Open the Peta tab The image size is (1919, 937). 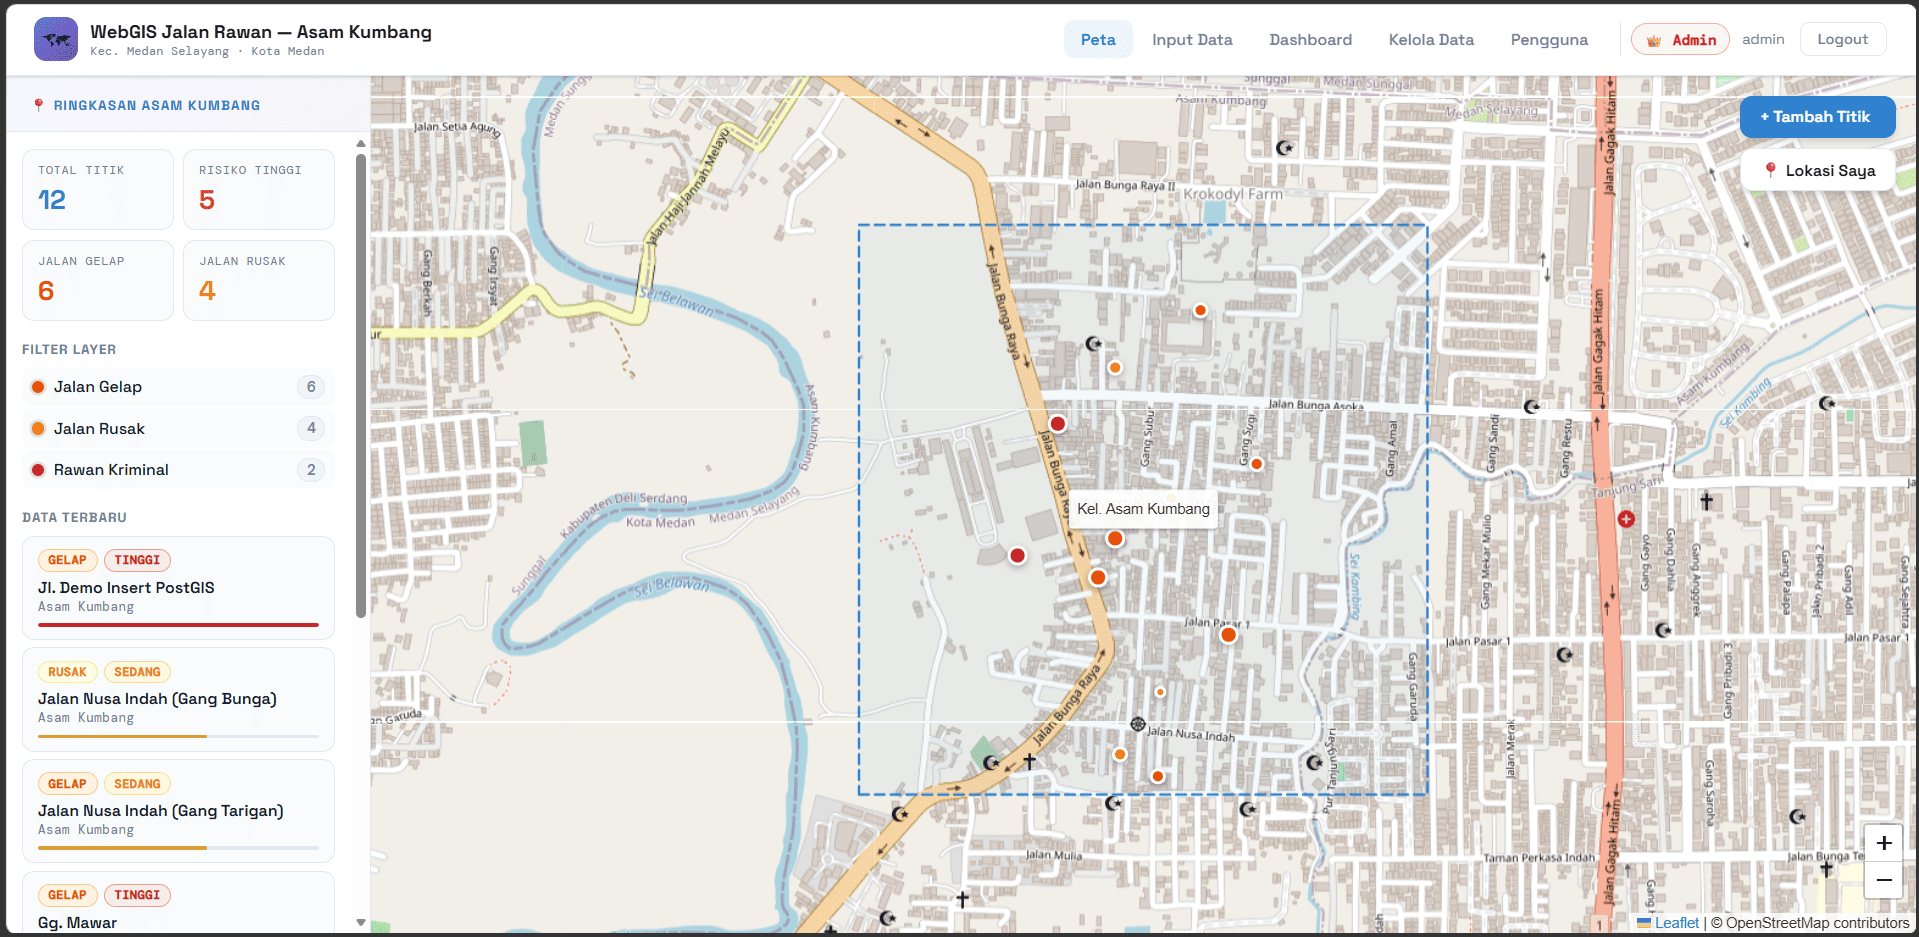pyautogui.click(x=1098, y=39)
